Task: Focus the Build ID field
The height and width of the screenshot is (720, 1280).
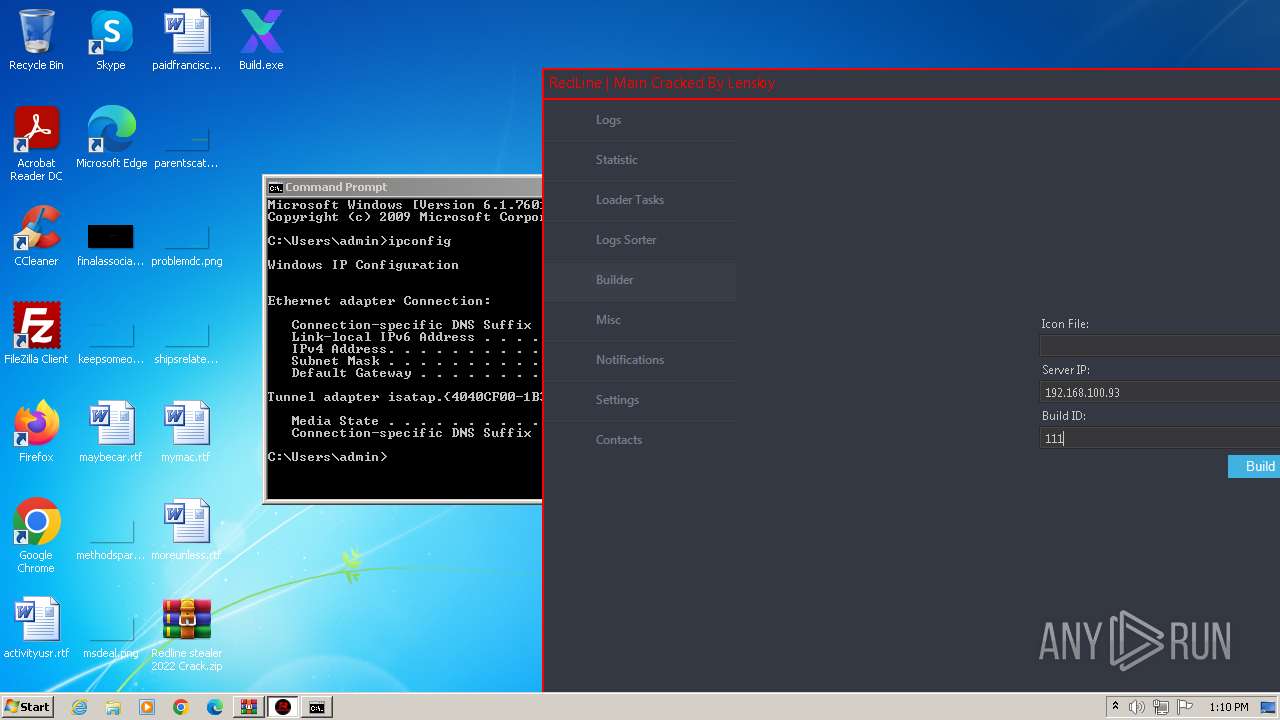Action: coord(1160,438)
